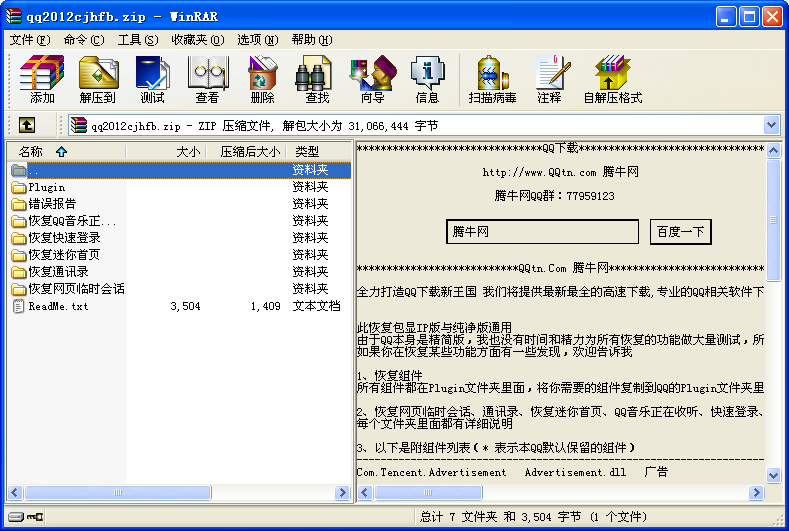Open the 文件(F) menu
The height and width of the screenshot is (531, 789).
coord(30,40)
